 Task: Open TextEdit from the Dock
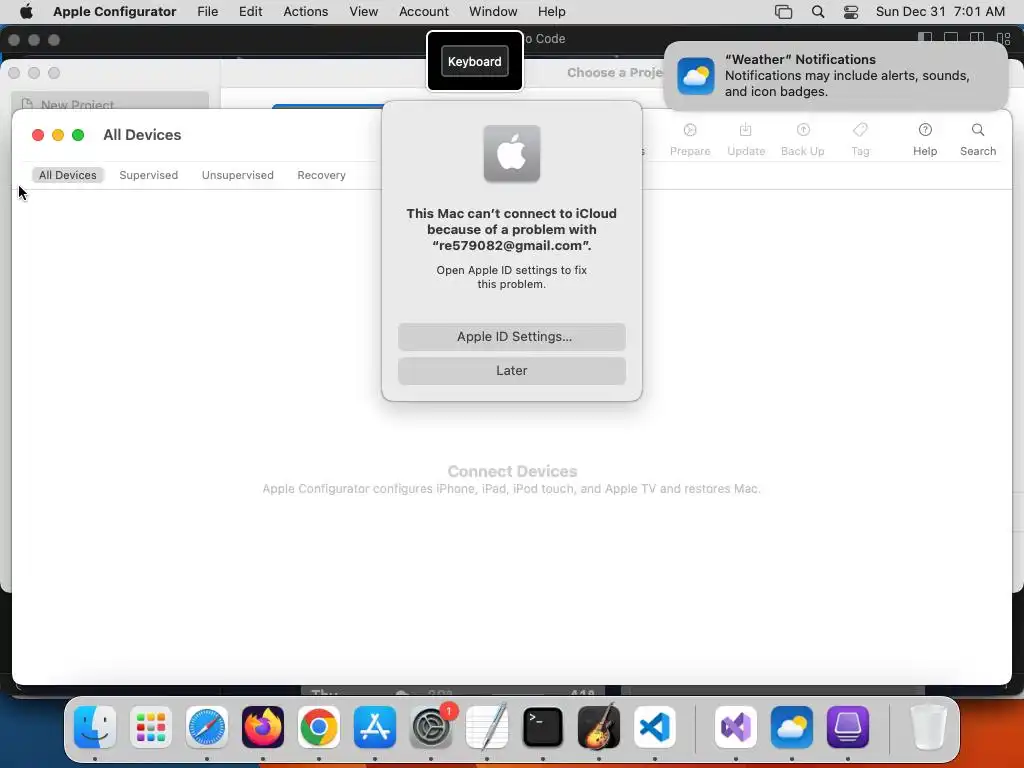[487, 727]
